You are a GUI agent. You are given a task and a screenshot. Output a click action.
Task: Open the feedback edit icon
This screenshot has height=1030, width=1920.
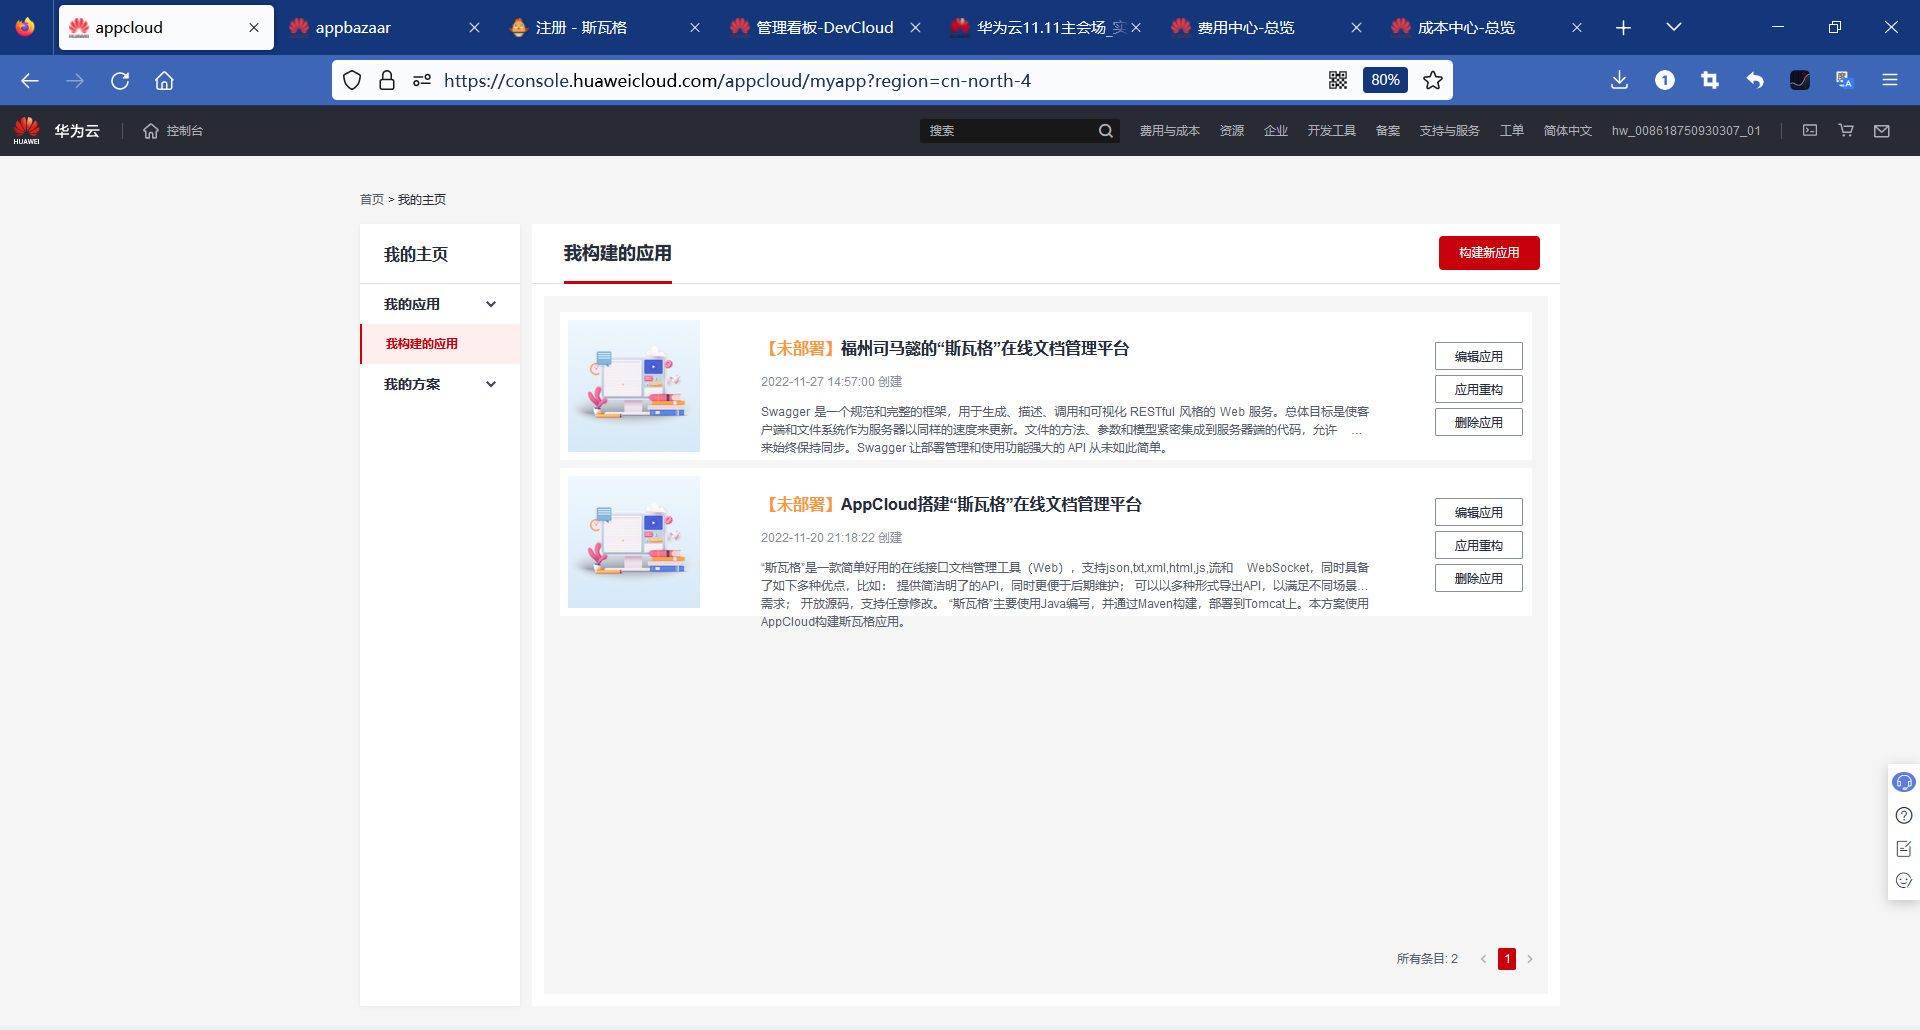point(1904,848)
